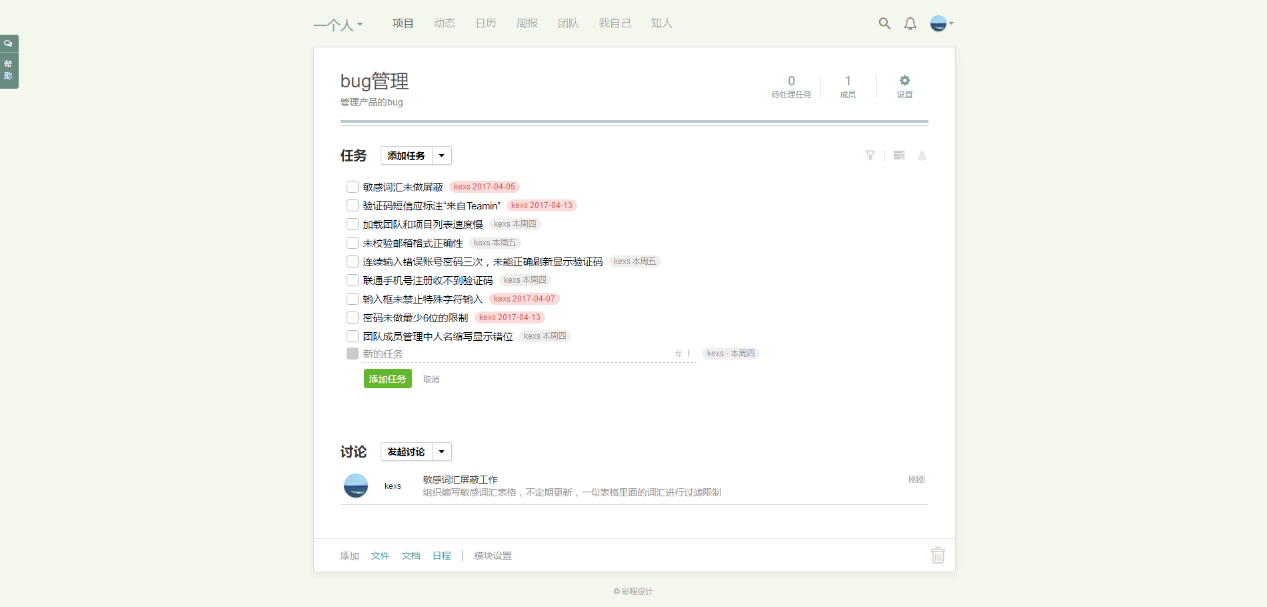Expand the 发起讨论 dropdown arrow
Screen dimensions: 1267x607
coord(442,452)
